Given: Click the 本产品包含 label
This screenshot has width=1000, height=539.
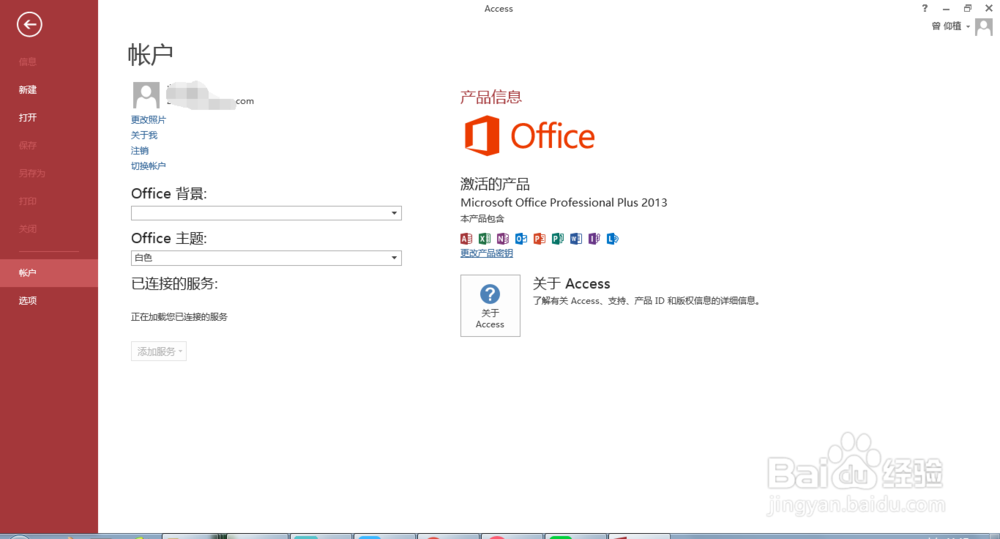Looking at the screenshot, I should [482, 219].
